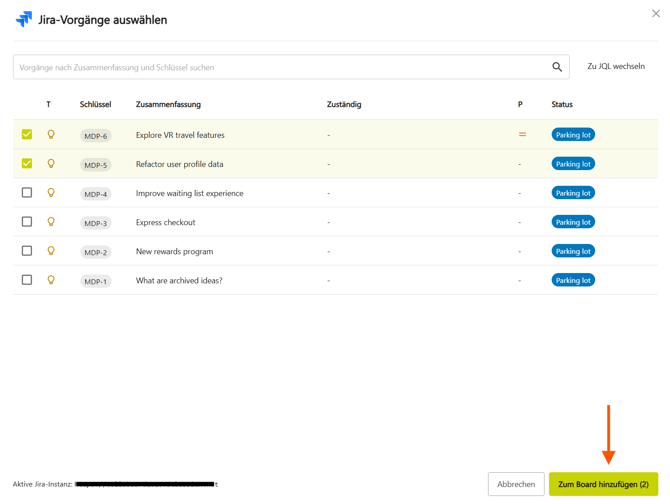The height and width of the screenshot is (504, 670).
Task: Uncheck the MDP-5 issue checkbox
Action: [27, 163]
